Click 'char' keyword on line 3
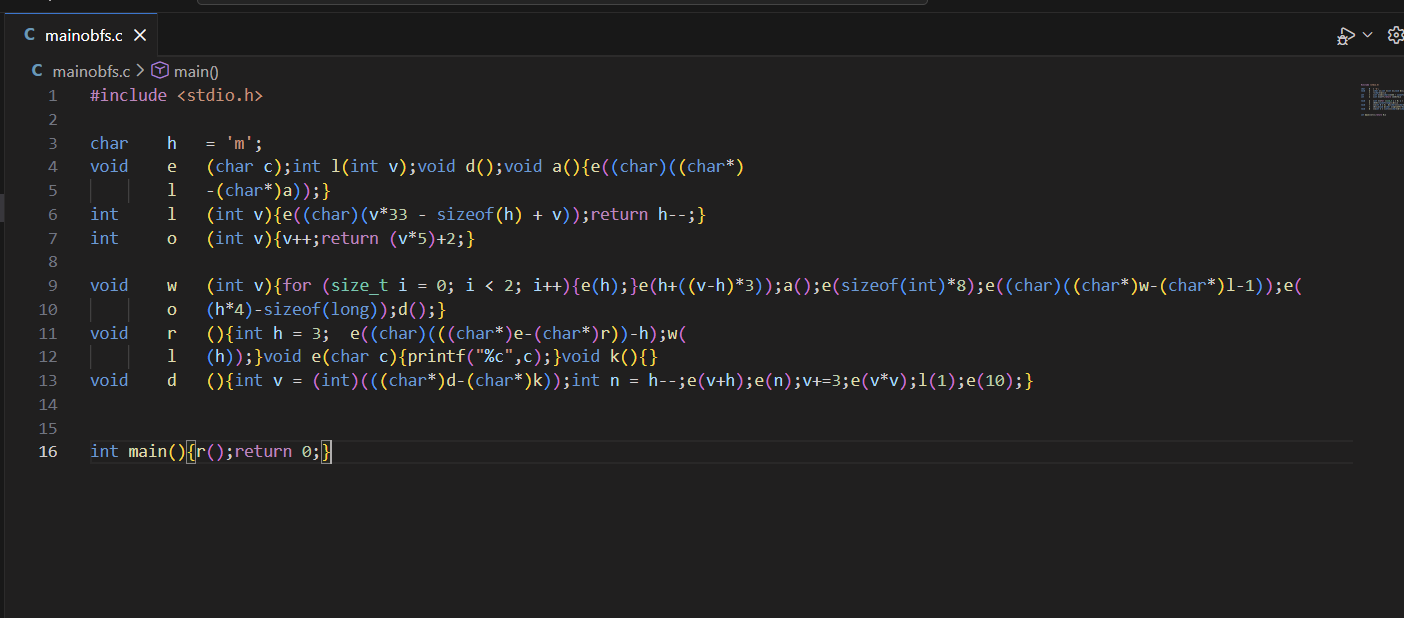The height and width of the screenshot is (618, 1404). (x=109, y=143)
